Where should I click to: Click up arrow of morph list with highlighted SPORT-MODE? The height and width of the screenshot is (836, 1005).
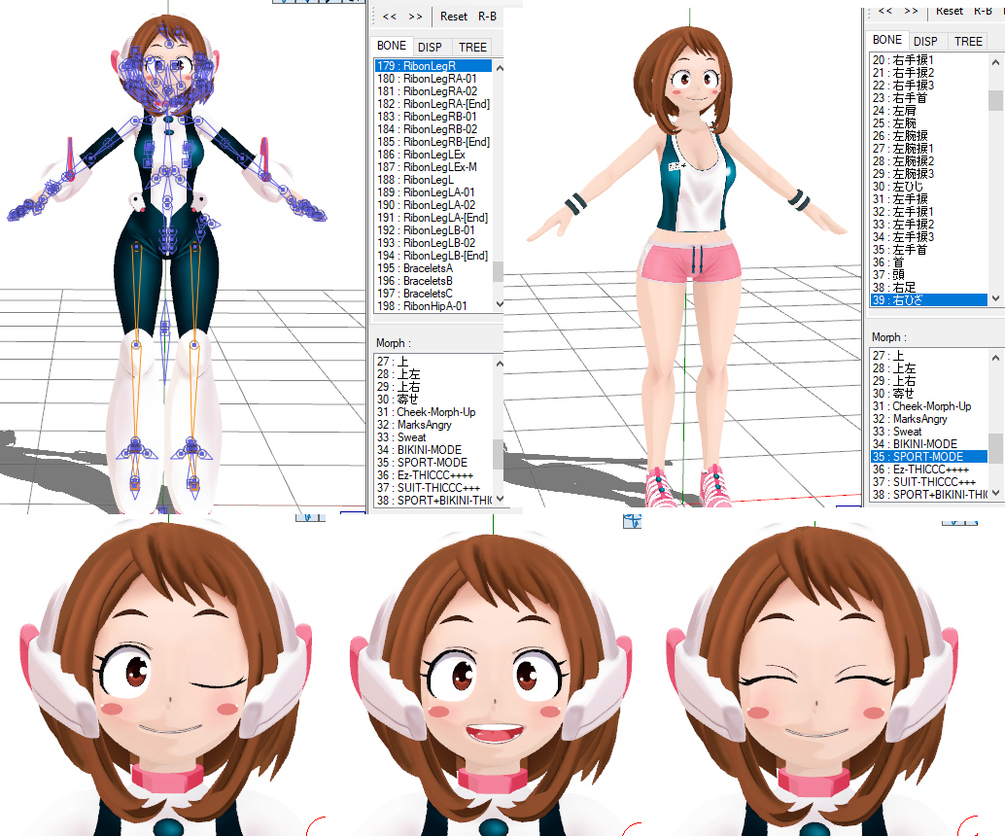(x=995, y=358)
